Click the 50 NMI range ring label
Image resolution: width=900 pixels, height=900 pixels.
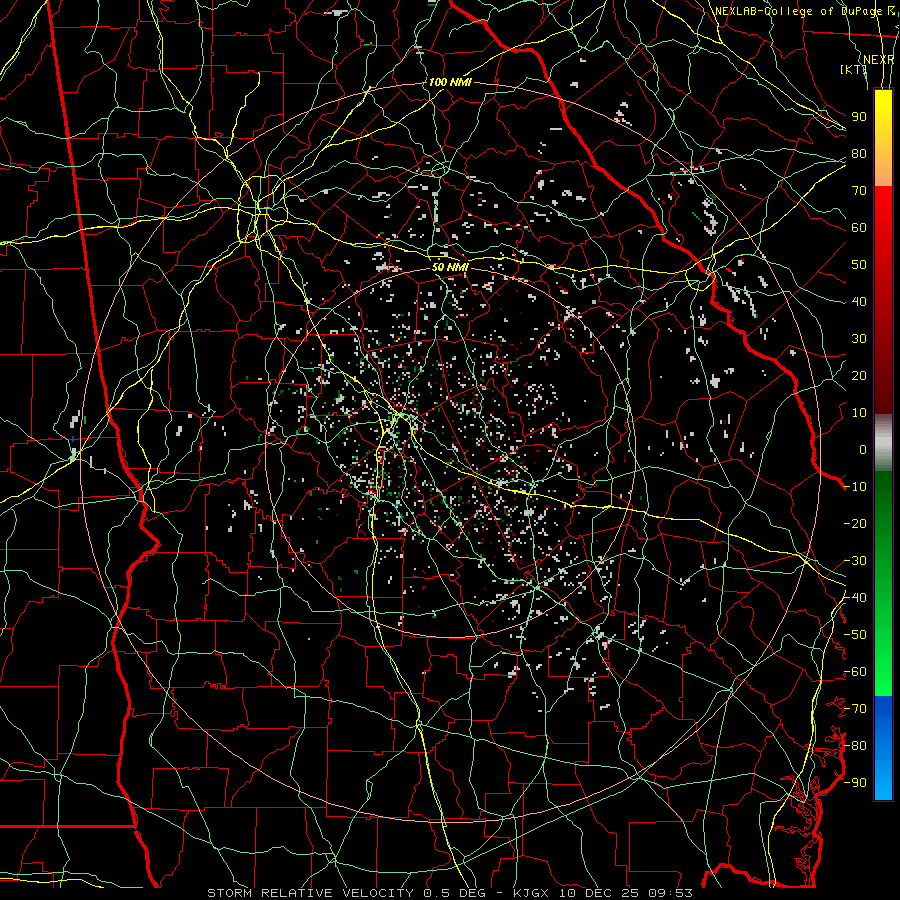pyautogui.click(x=450, y=267)
